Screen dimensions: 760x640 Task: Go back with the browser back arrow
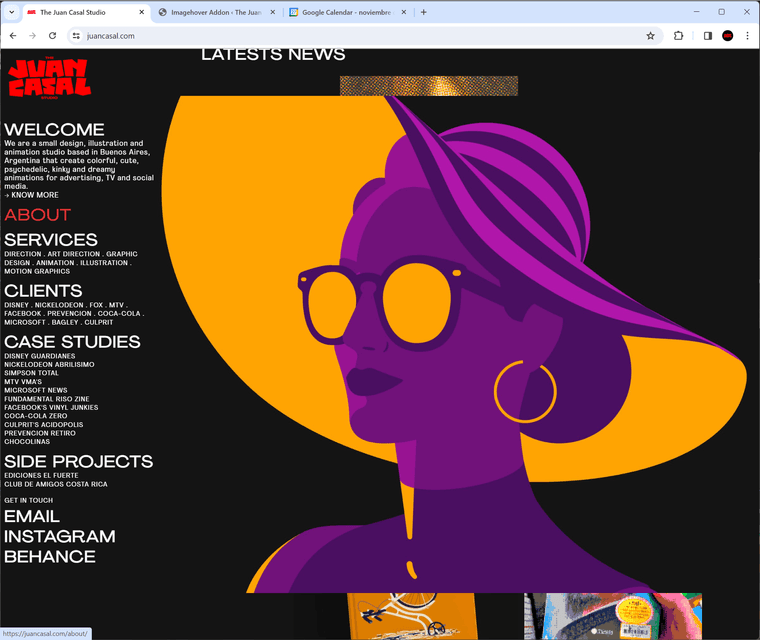pos(13,36)
